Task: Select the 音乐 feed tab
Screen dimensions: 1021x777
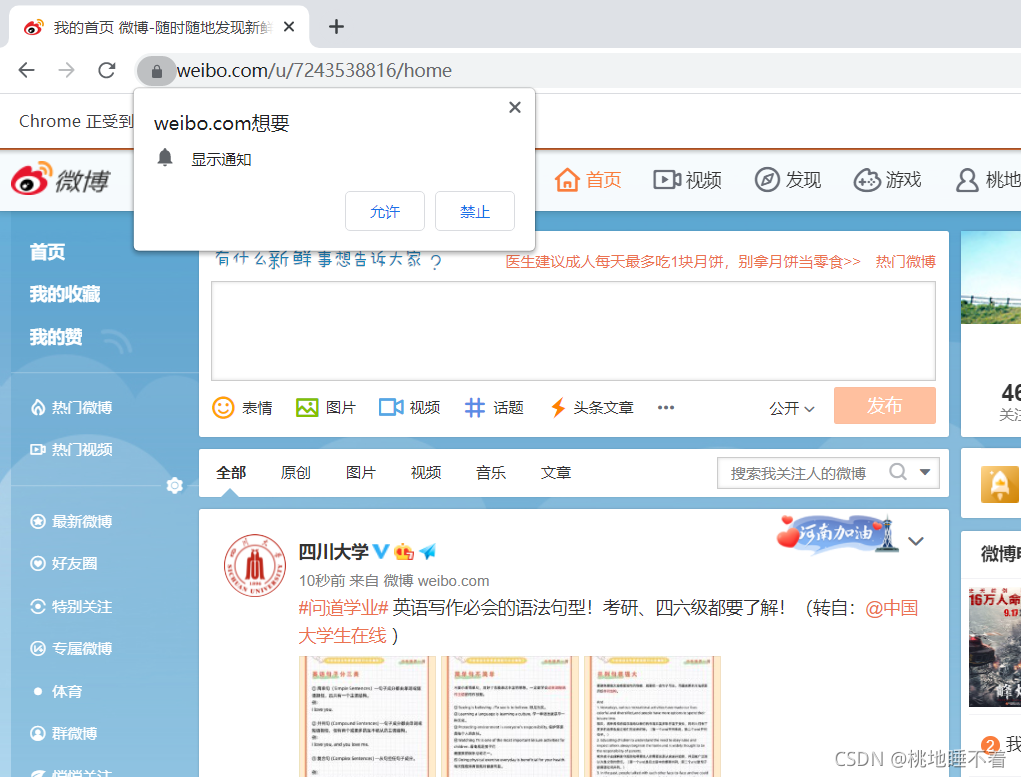Action: [x=491, y=473]
